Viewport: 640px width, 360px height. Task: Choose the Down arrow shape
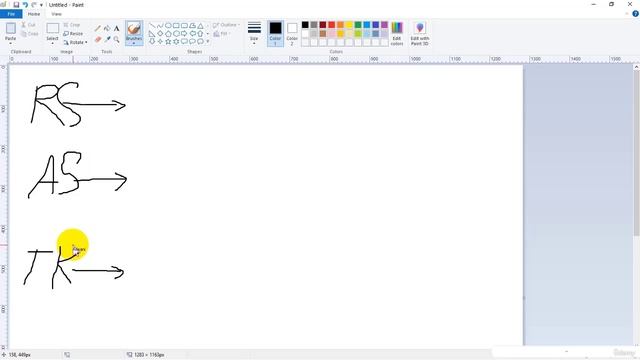tap(152, 41)
